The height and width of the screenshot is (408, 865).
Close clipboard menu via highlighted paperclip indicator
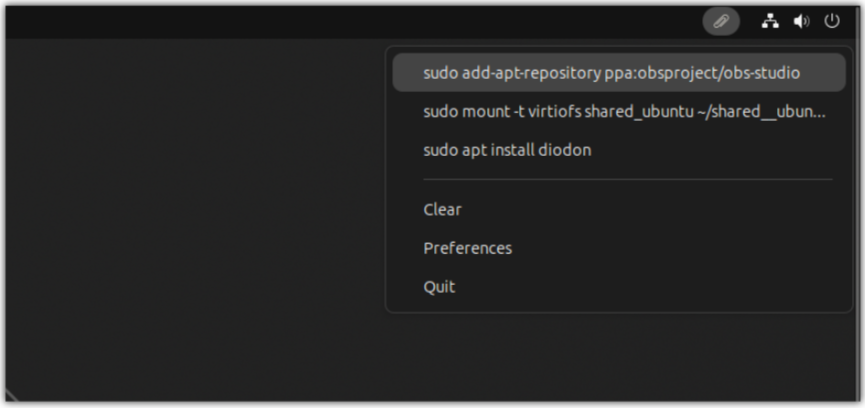pyautogui.click(x=721, y=21)
